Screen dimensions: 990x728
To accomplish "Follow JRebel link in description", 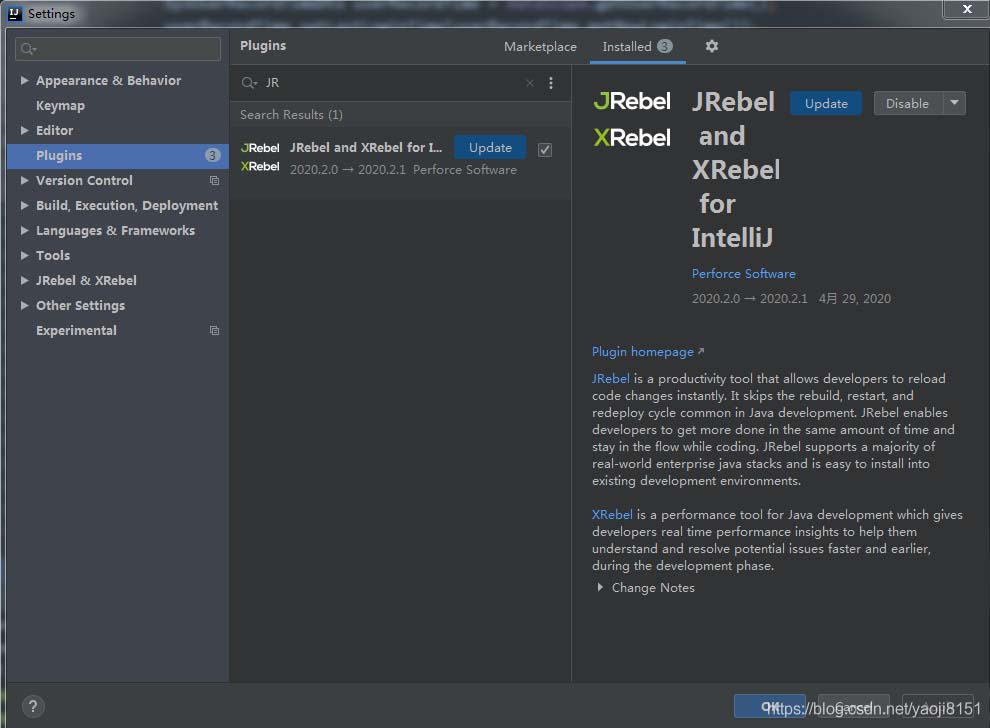I will pyautogui.click(x=611, y=378).
